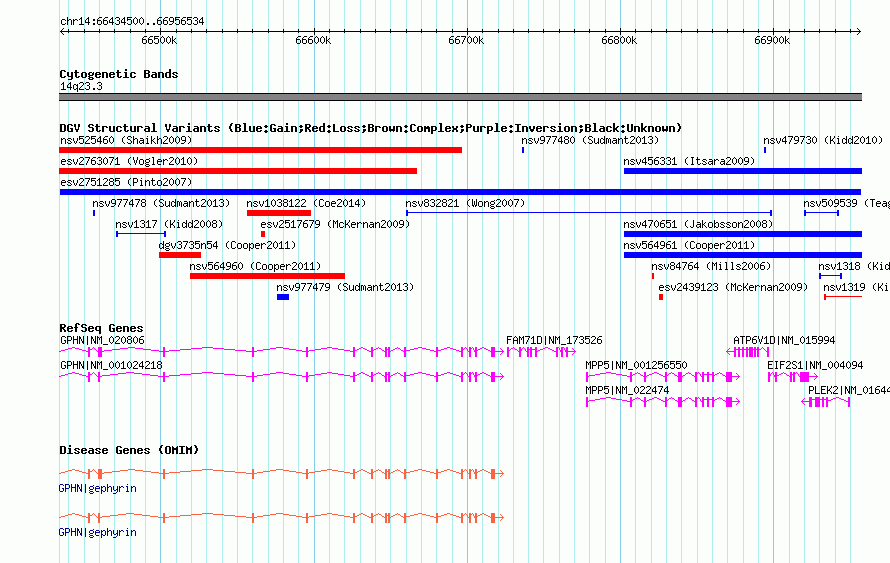Click the ATP6V1D|NM_015994 gene model
This screenshot has width=890, height=563.
pos(748,352)
